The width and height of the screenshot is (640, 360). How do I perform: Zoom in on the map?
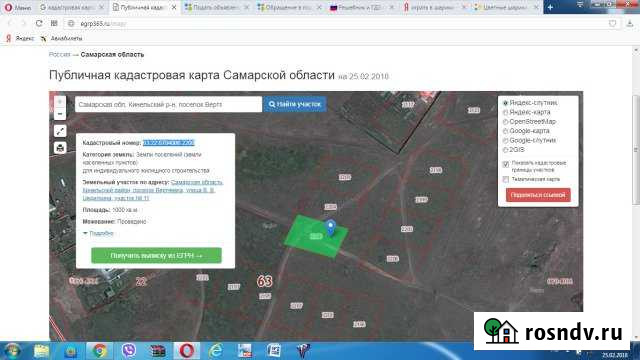click(60, 102)
